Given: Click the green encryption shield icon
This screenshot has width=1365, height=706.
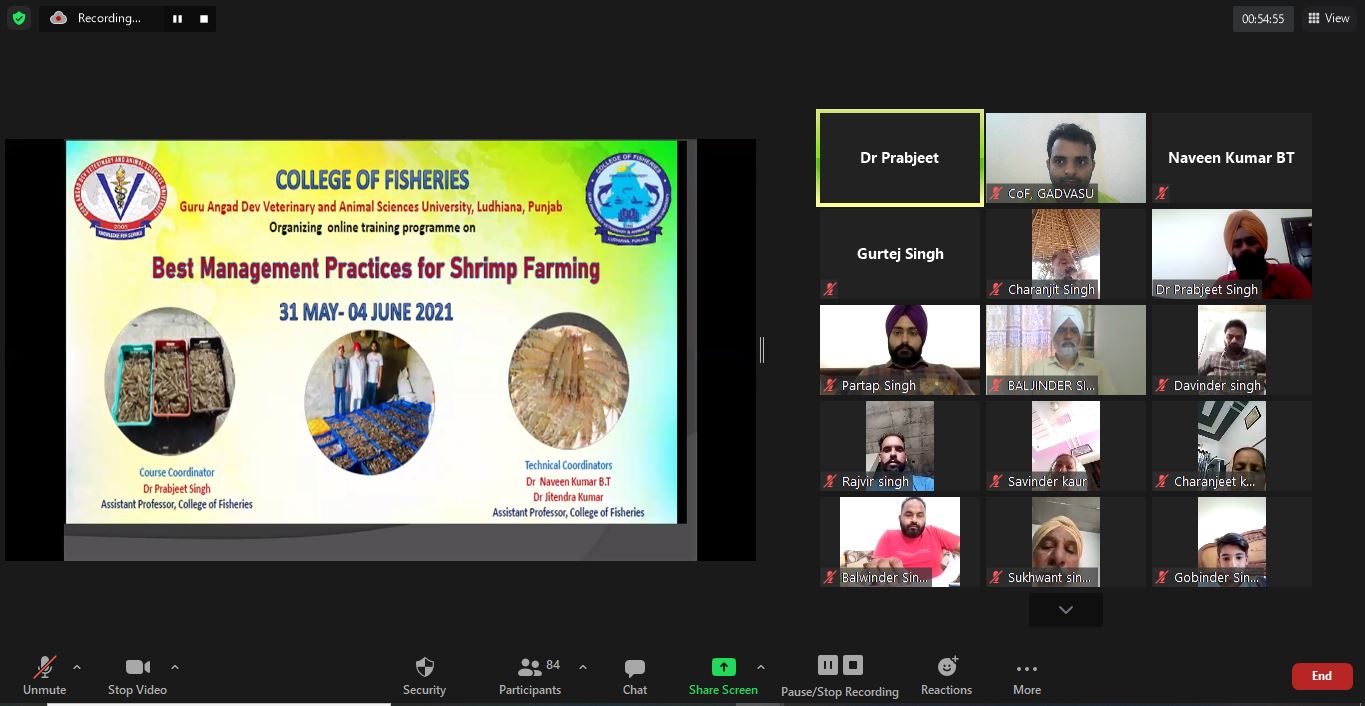Looking at the screenshot, I should (18, 18).
